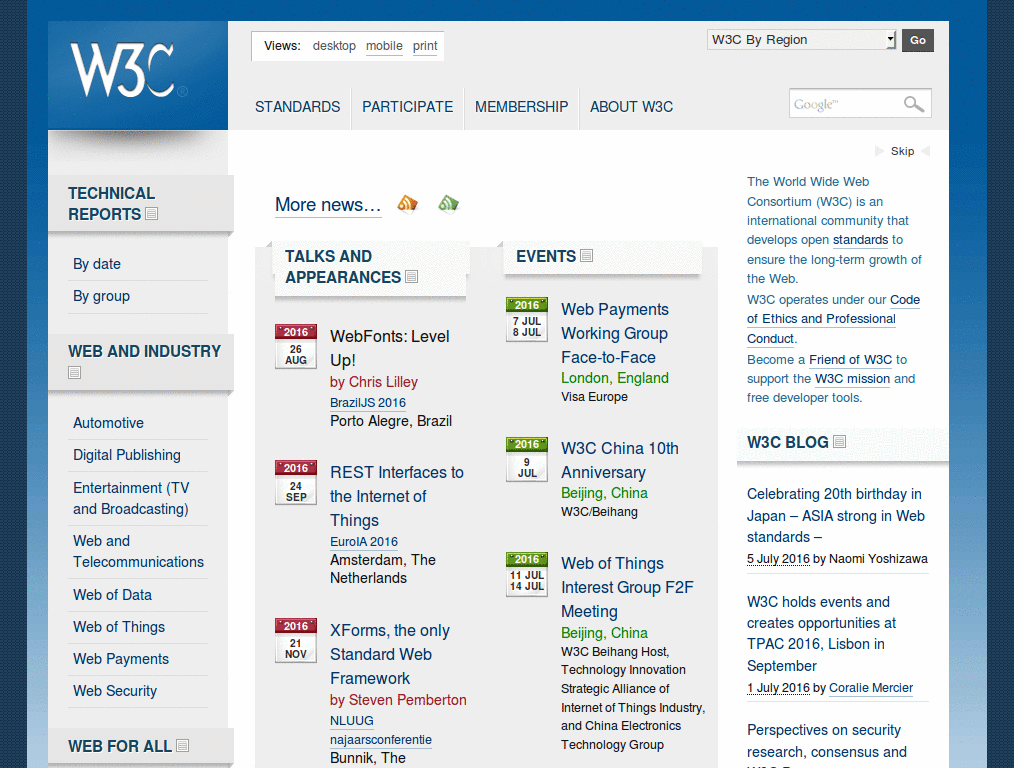Open the Automotive link
Viewport: 1024px width, 768px height.
pos(108,423)
